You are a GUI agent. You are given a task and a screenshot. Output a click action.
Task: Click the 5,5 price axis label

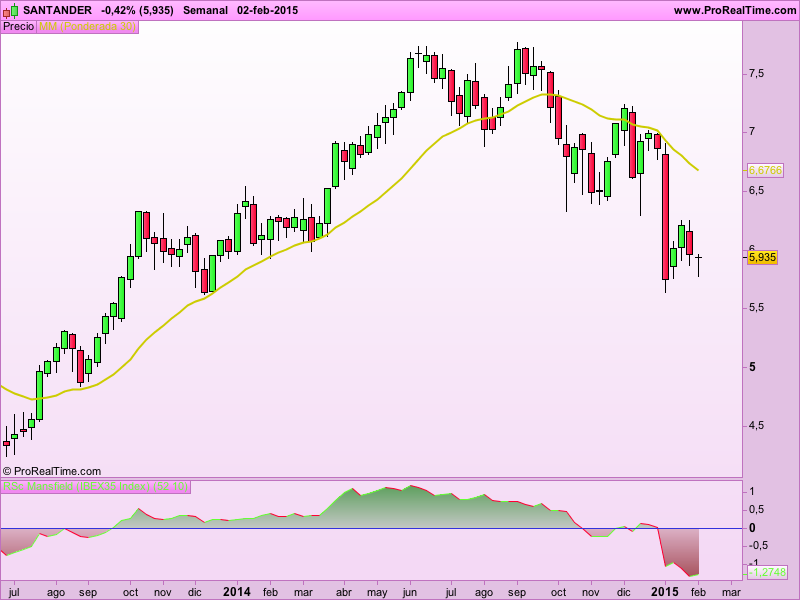pyautogui.click(x=756, y=308)
